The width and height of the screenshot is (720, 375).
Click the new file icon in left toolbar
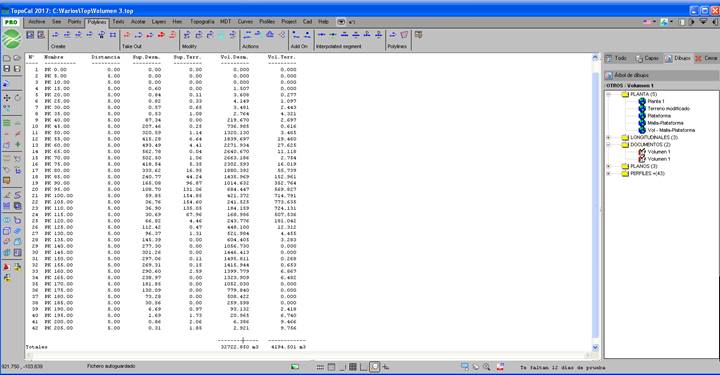pos(6,59)
